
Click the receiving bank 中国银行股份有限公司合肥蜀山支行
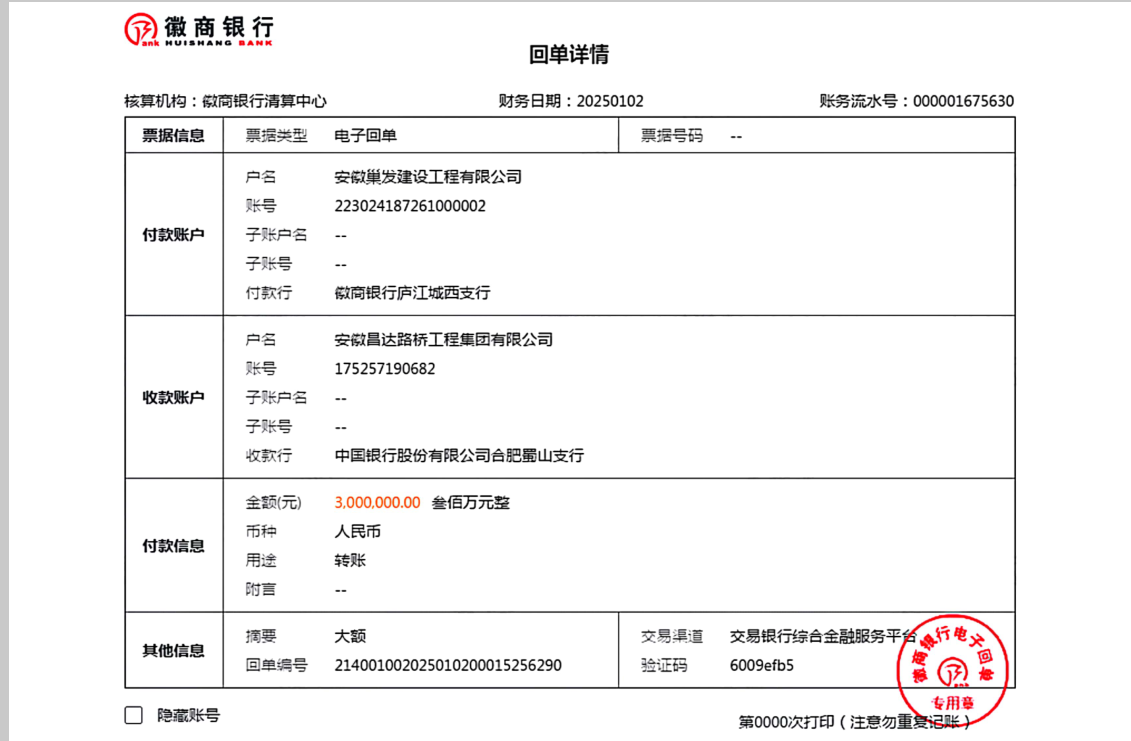(x=459, y=456)
